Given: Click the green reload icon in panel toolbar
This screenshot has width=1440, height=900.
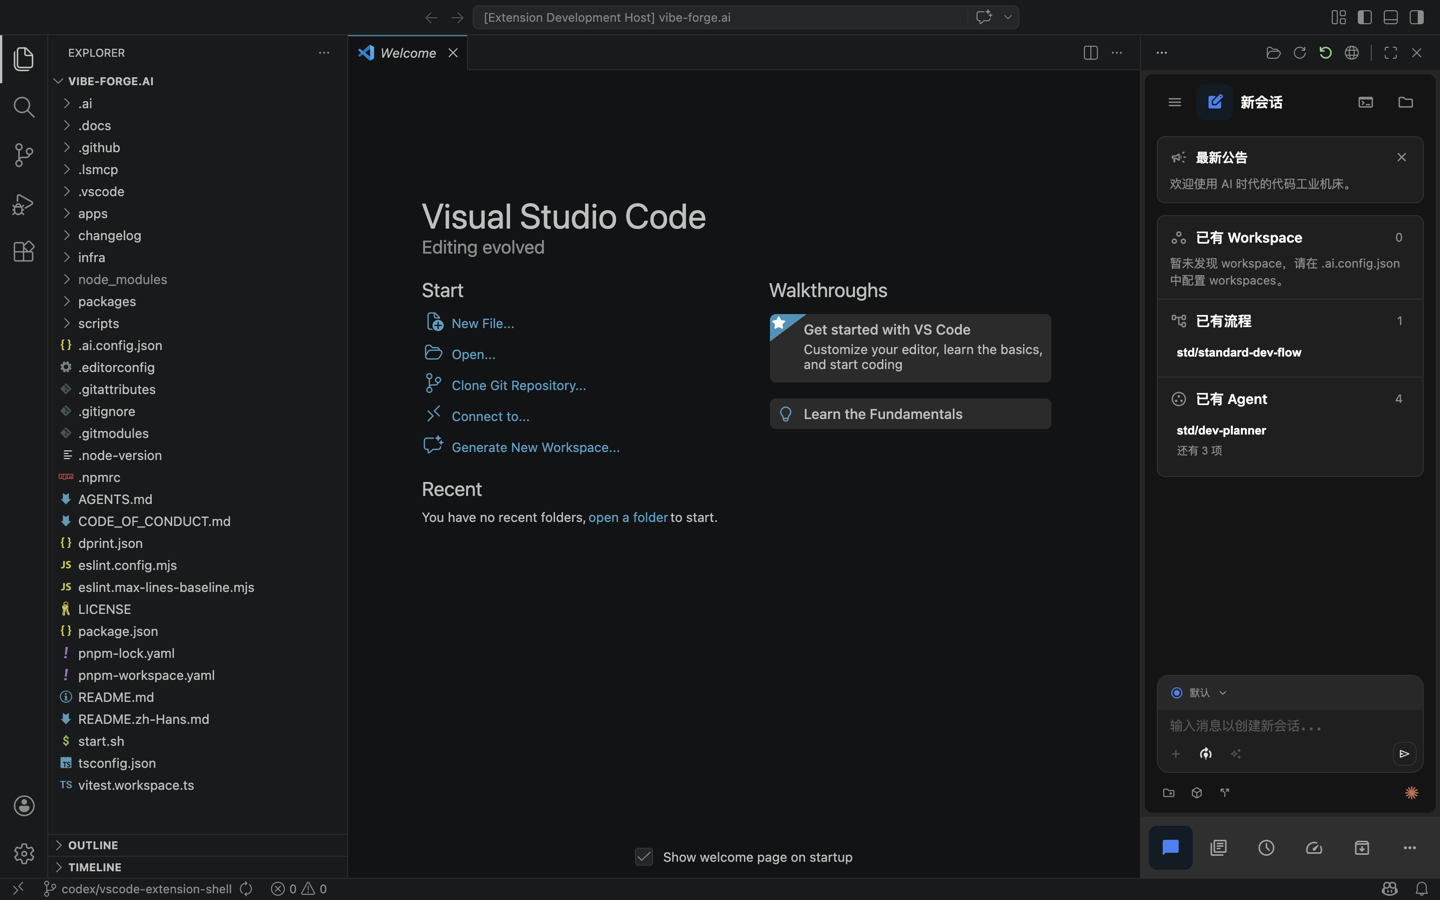Looking at the screenshot, I should click(x=1326, y=53).
